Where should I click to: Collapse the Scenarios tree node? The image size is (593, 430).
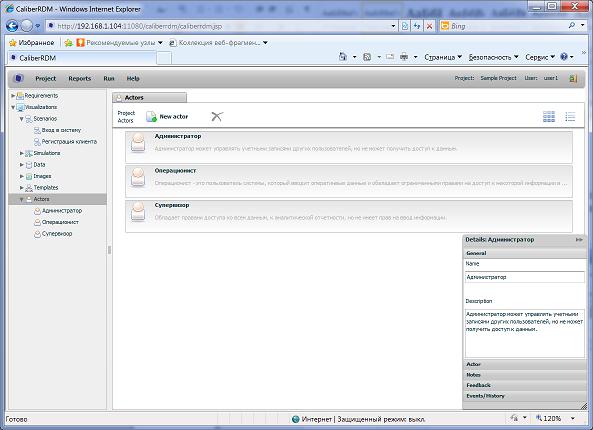22,119
